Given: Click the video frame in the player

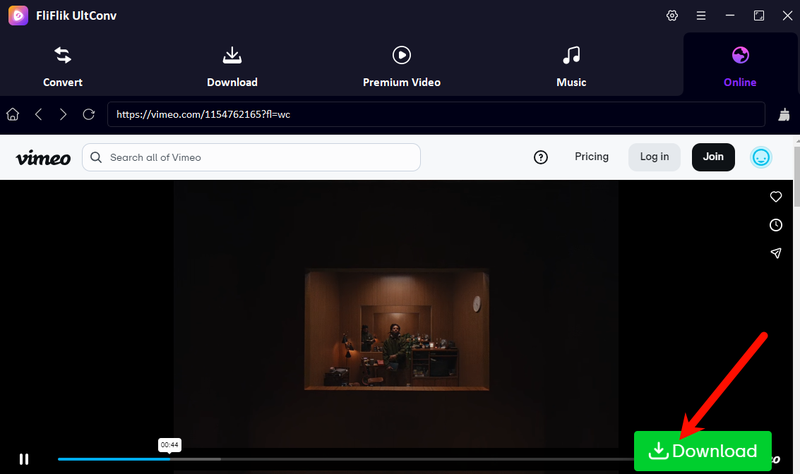Looking at the screenshot, I should pyautogui.click(x=396, y=314).
